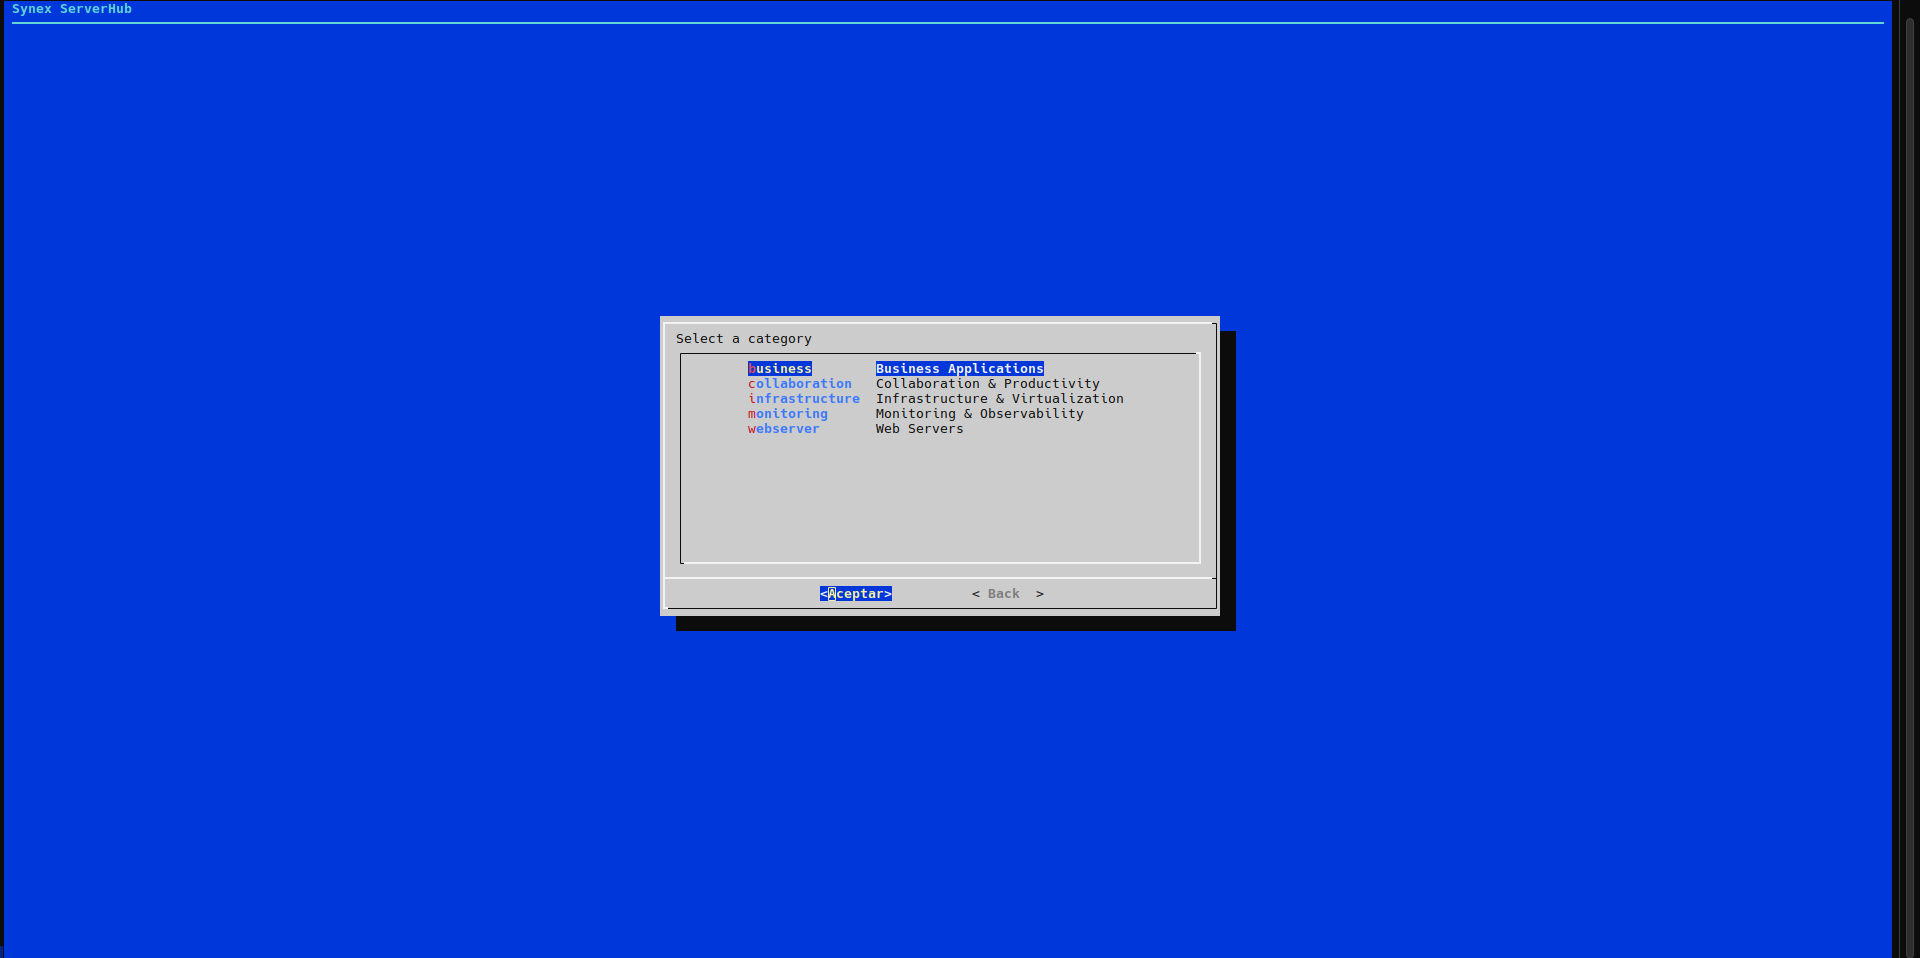Click the highlighted A in Aceptar
The width and height of the screenshot is (1920, 958).
pos(832,594)
